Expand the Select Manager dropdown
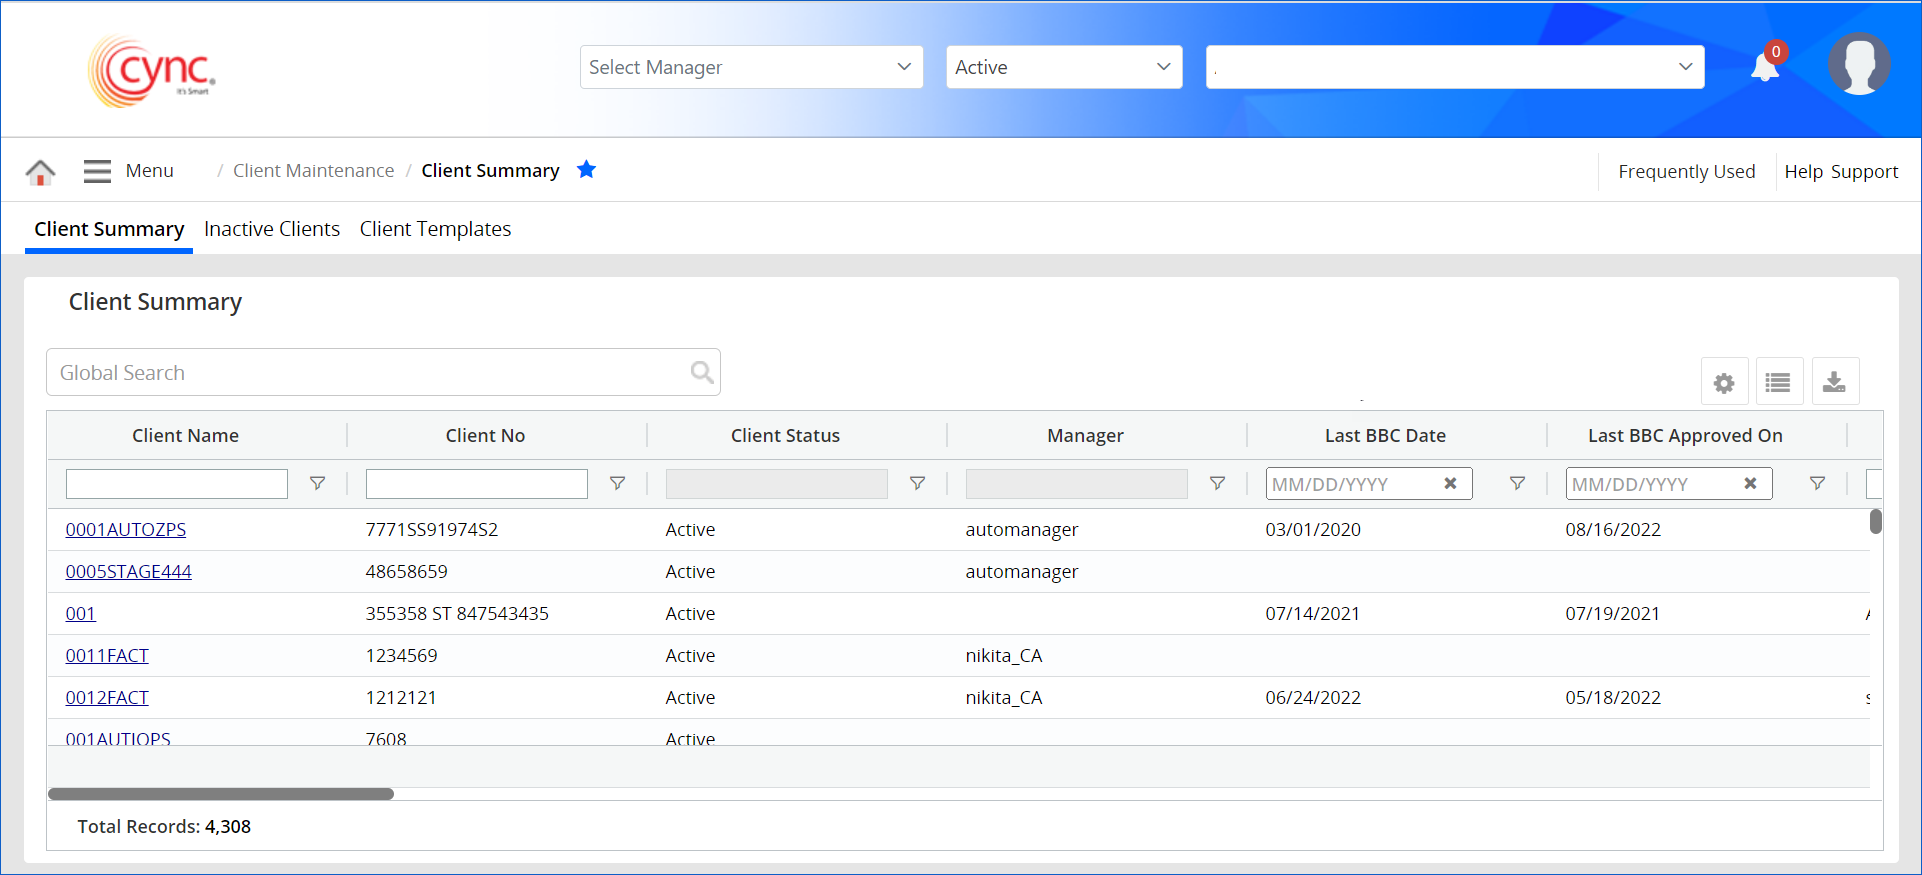The image size is (1922, 875). (751, 67)
